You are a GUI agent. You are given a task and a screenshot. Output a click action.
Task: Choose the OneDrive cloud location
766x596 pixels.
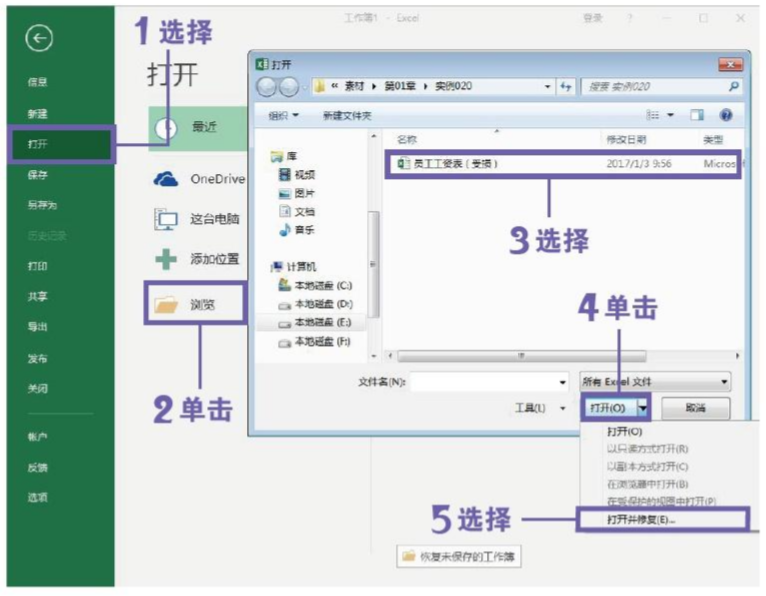[199, 179]
